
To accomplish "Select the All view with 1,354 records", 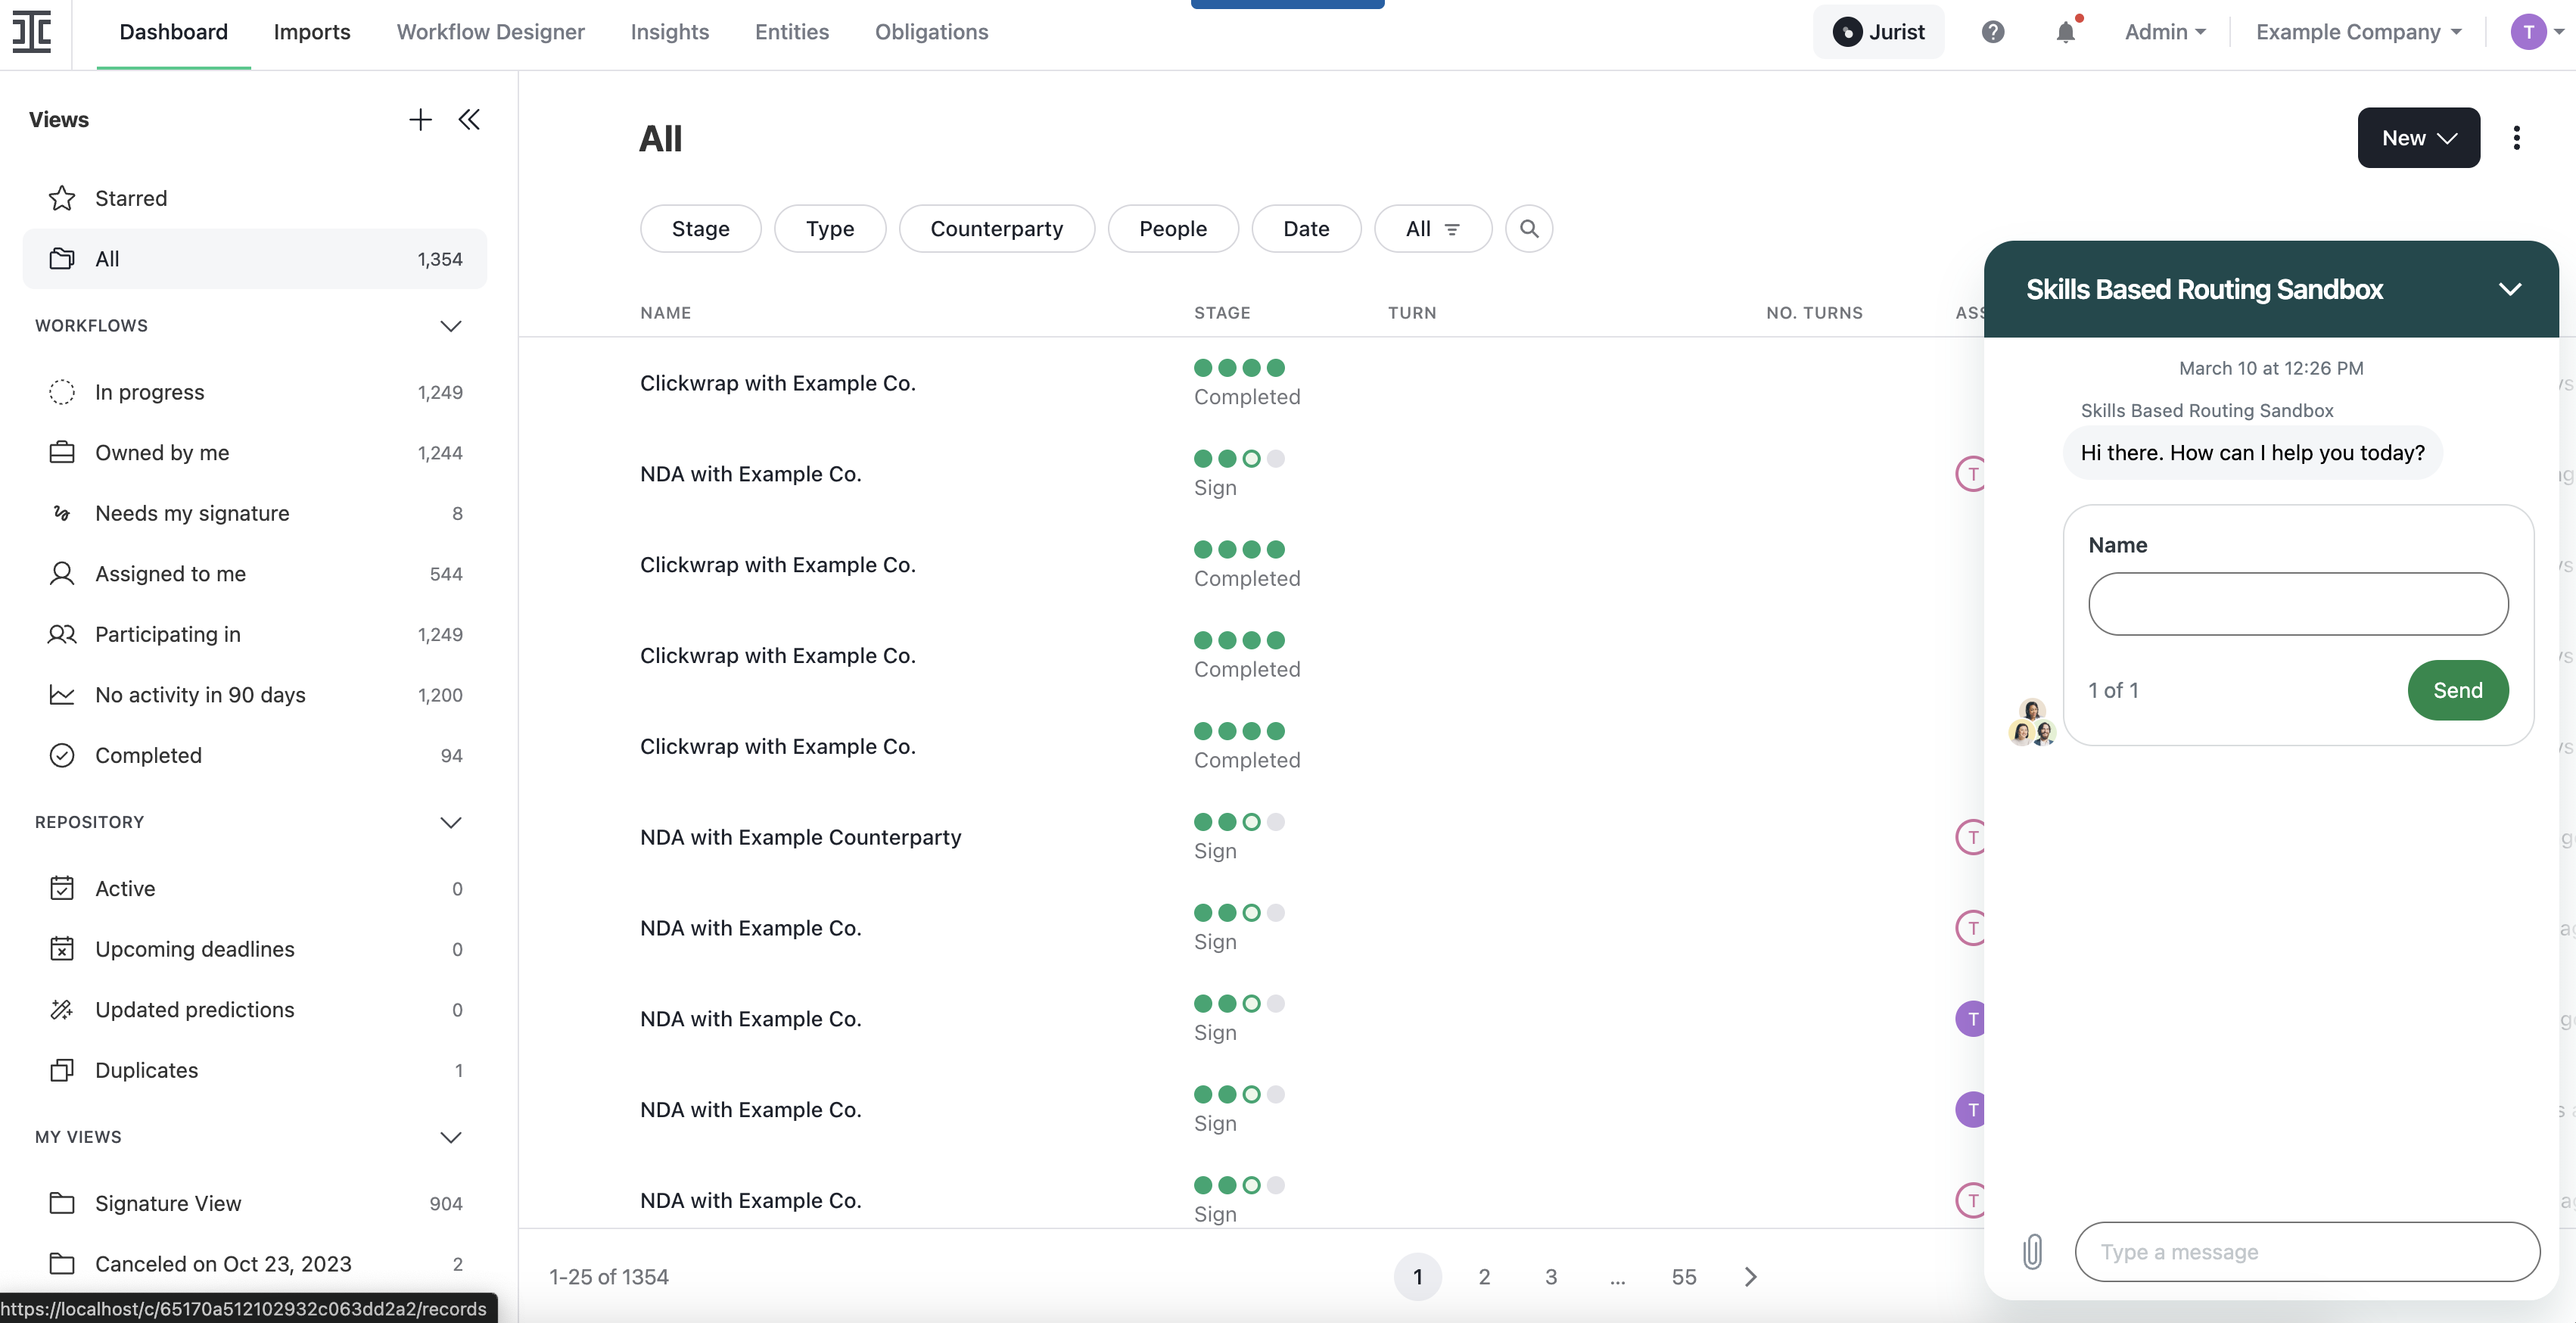I will click(x=254, y=259).
